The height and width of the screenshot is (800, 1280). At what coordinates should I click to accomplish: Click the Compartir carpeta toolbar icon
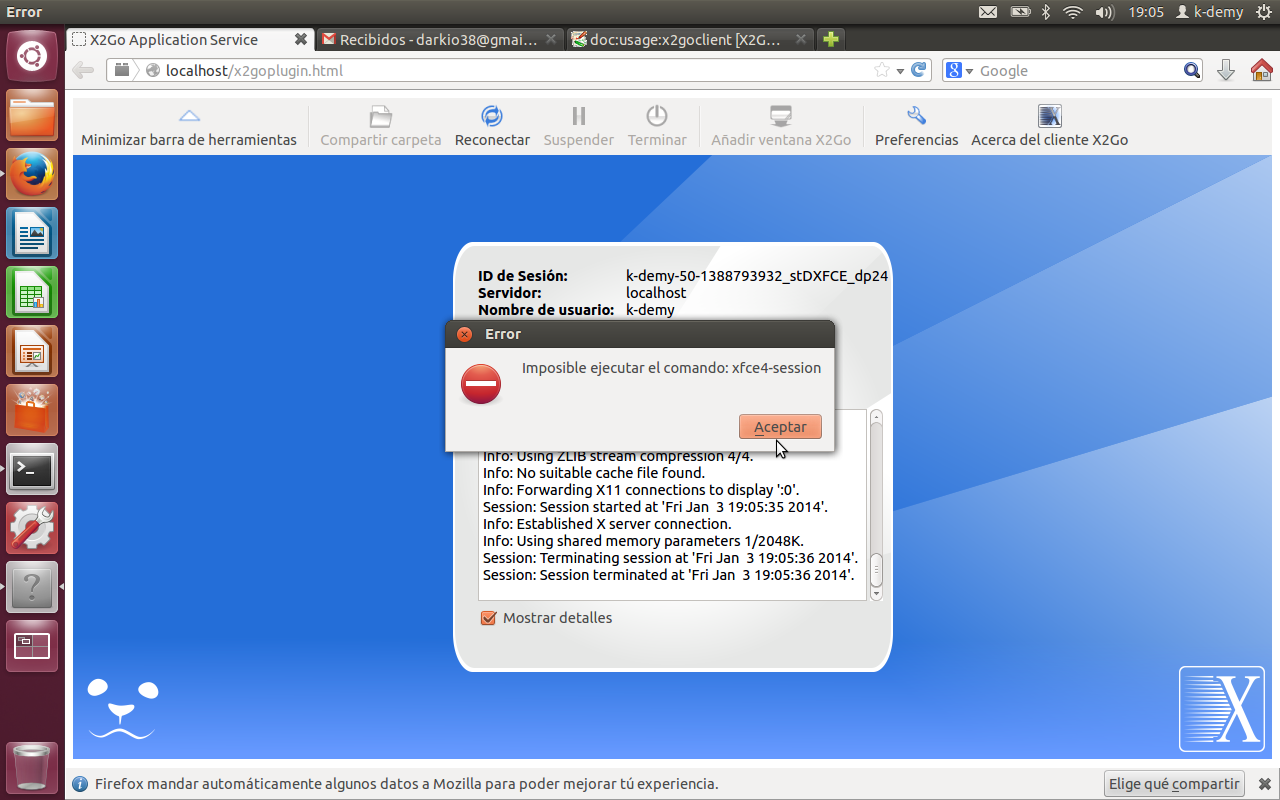point(380,116)
